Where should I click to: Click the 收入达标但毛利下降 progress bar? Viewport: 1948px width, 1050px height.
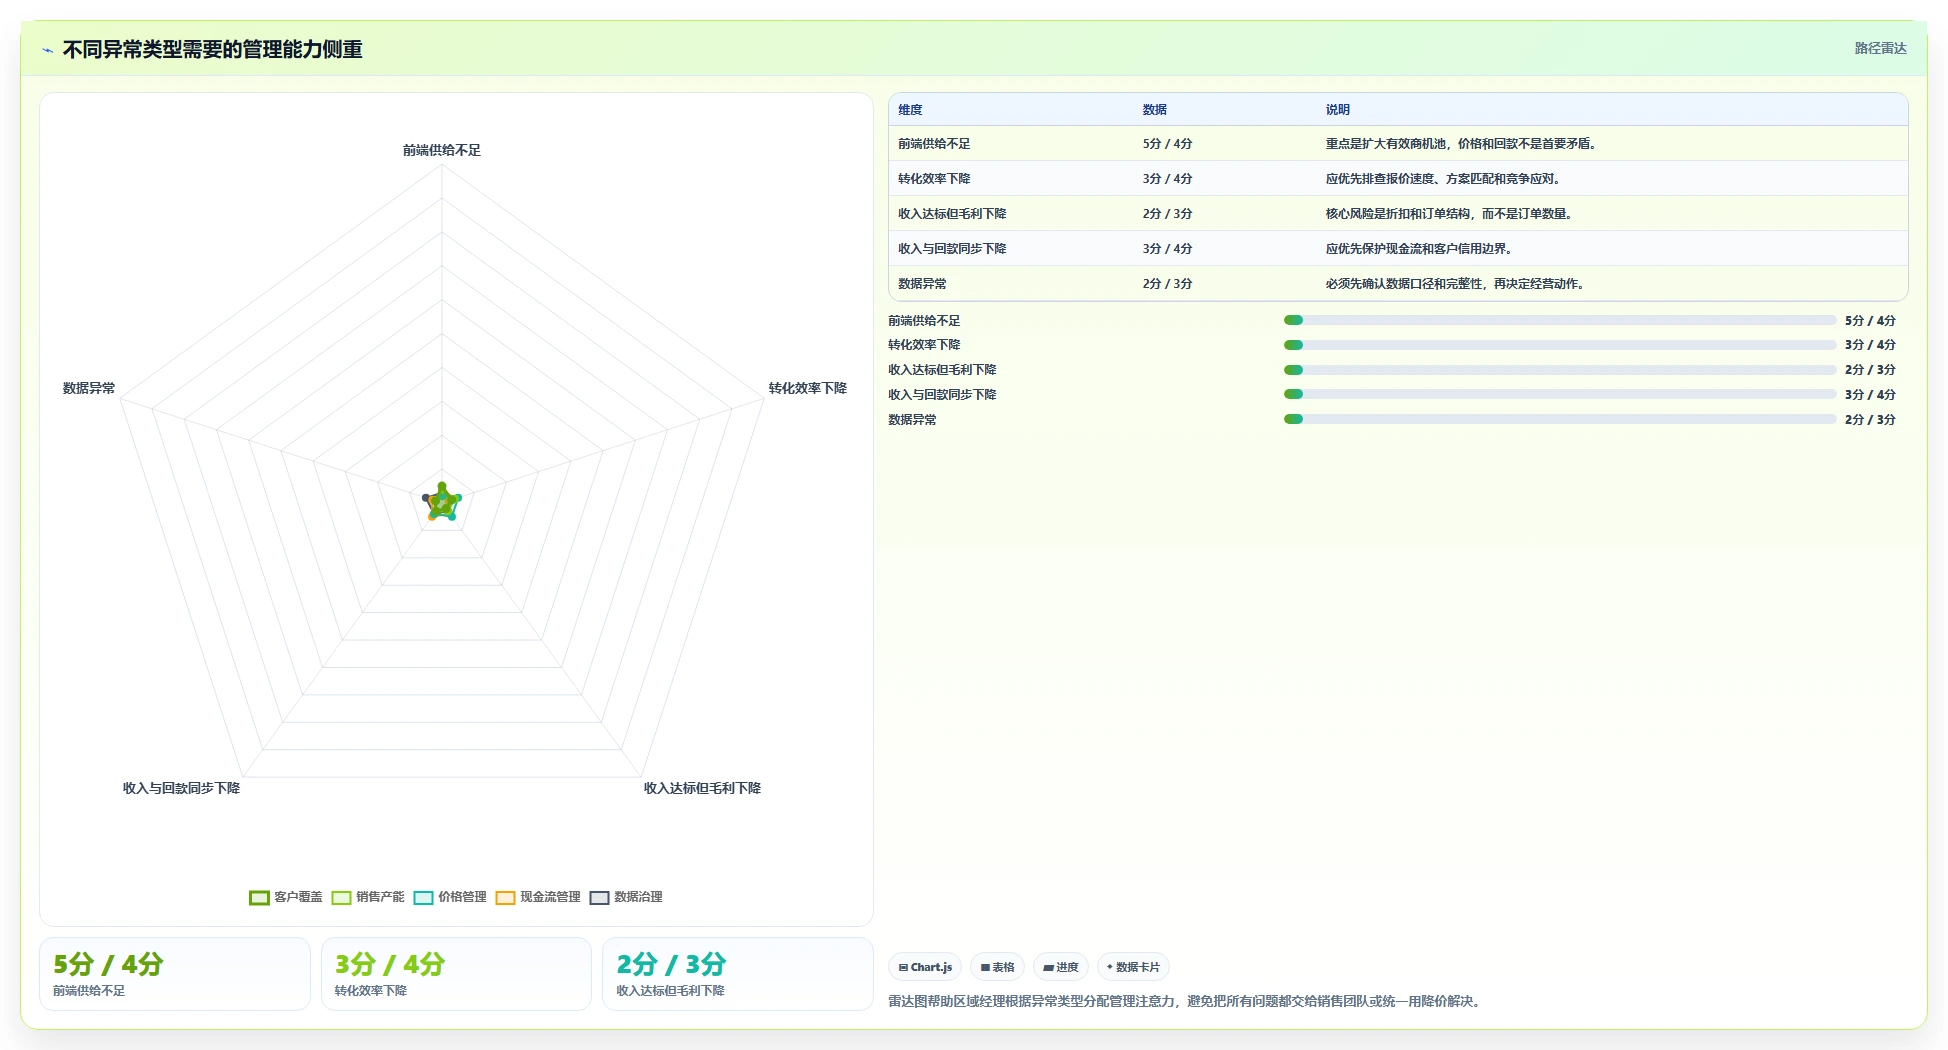click(1560, 370)
